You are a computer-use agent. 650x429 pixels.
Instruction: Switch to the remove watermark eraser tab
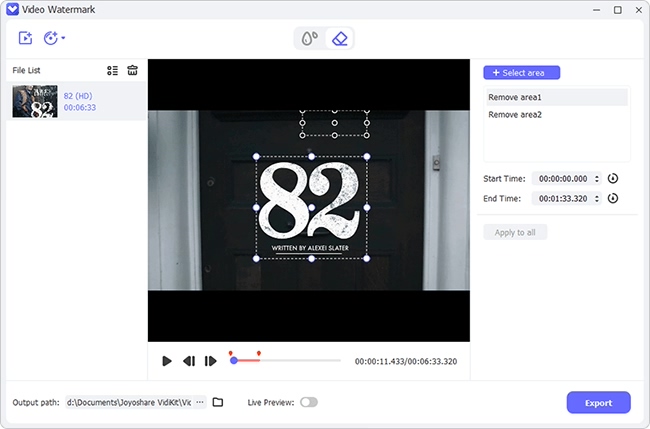(340, 39)
